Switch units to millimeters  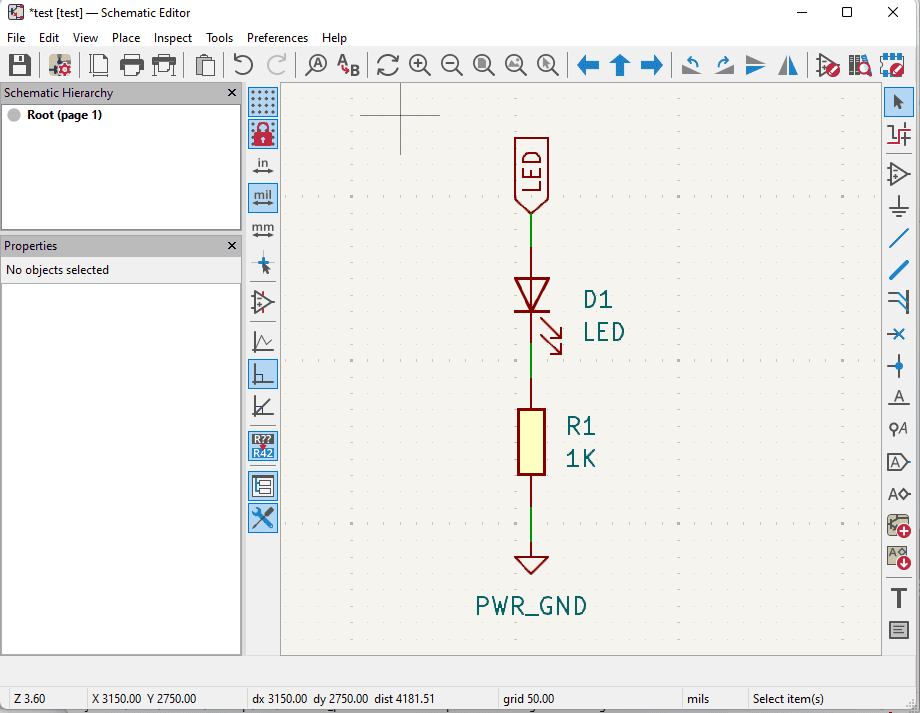(263, 230)
